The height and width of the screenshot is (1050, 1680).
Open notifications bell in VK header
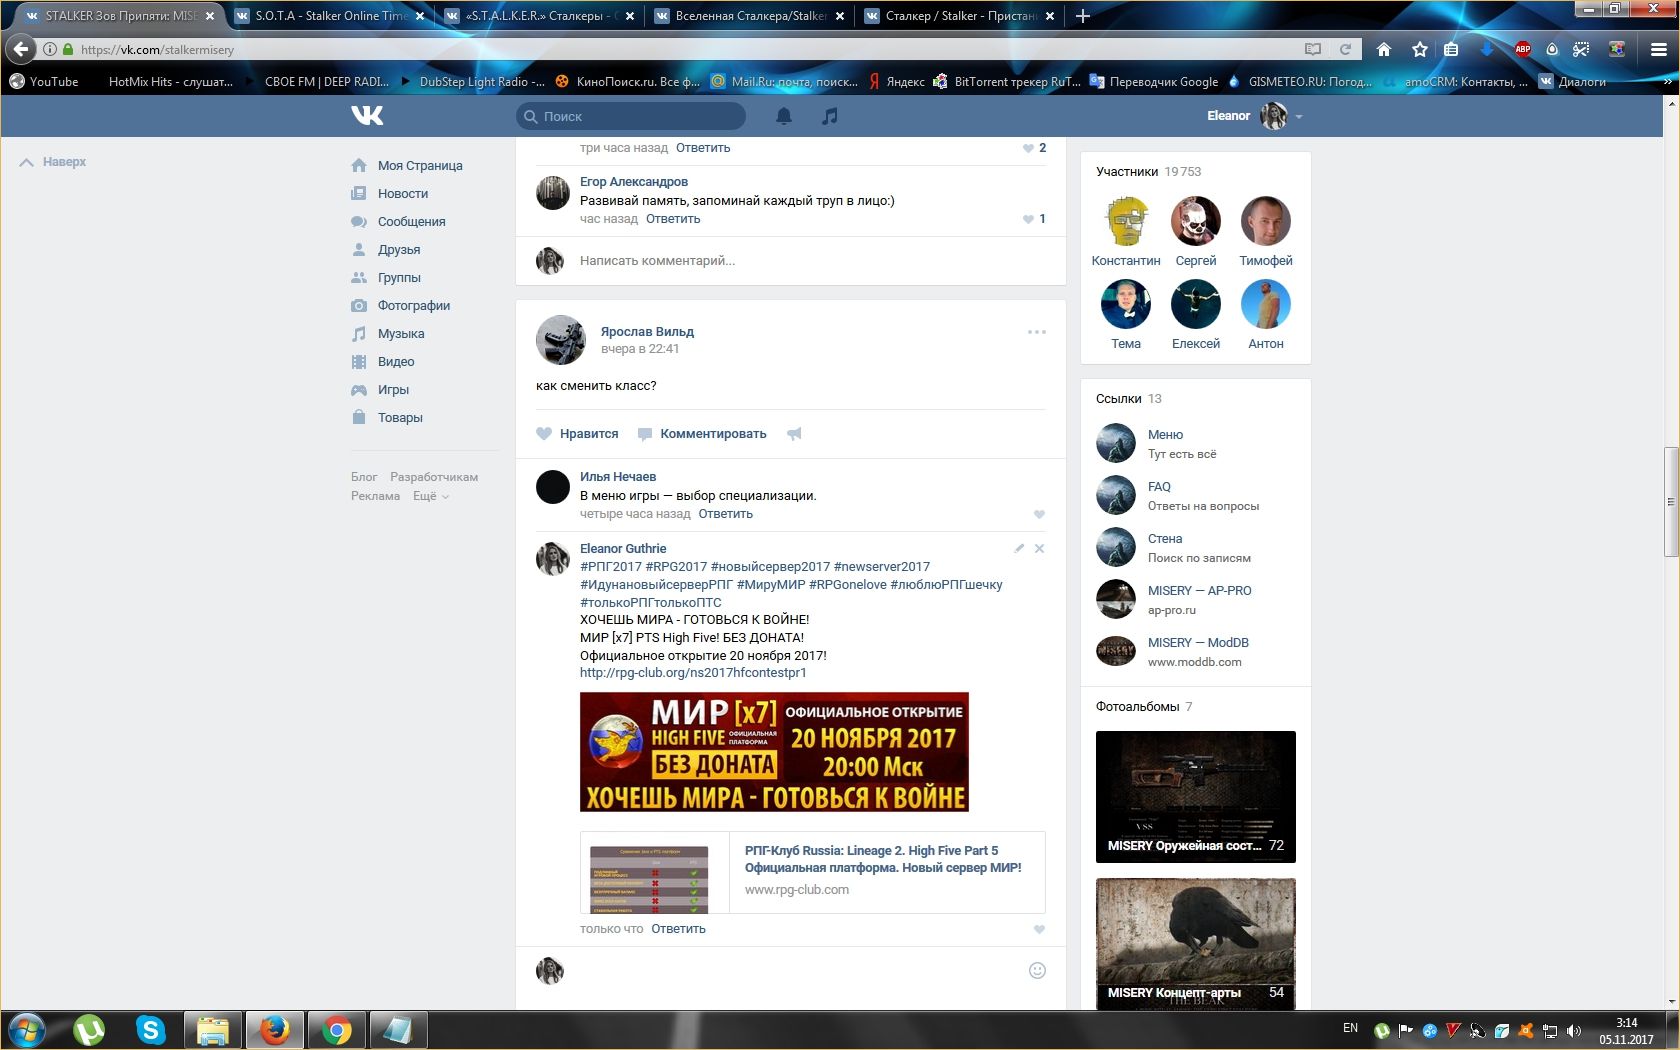pyautogui.click(x=784, y=116)
